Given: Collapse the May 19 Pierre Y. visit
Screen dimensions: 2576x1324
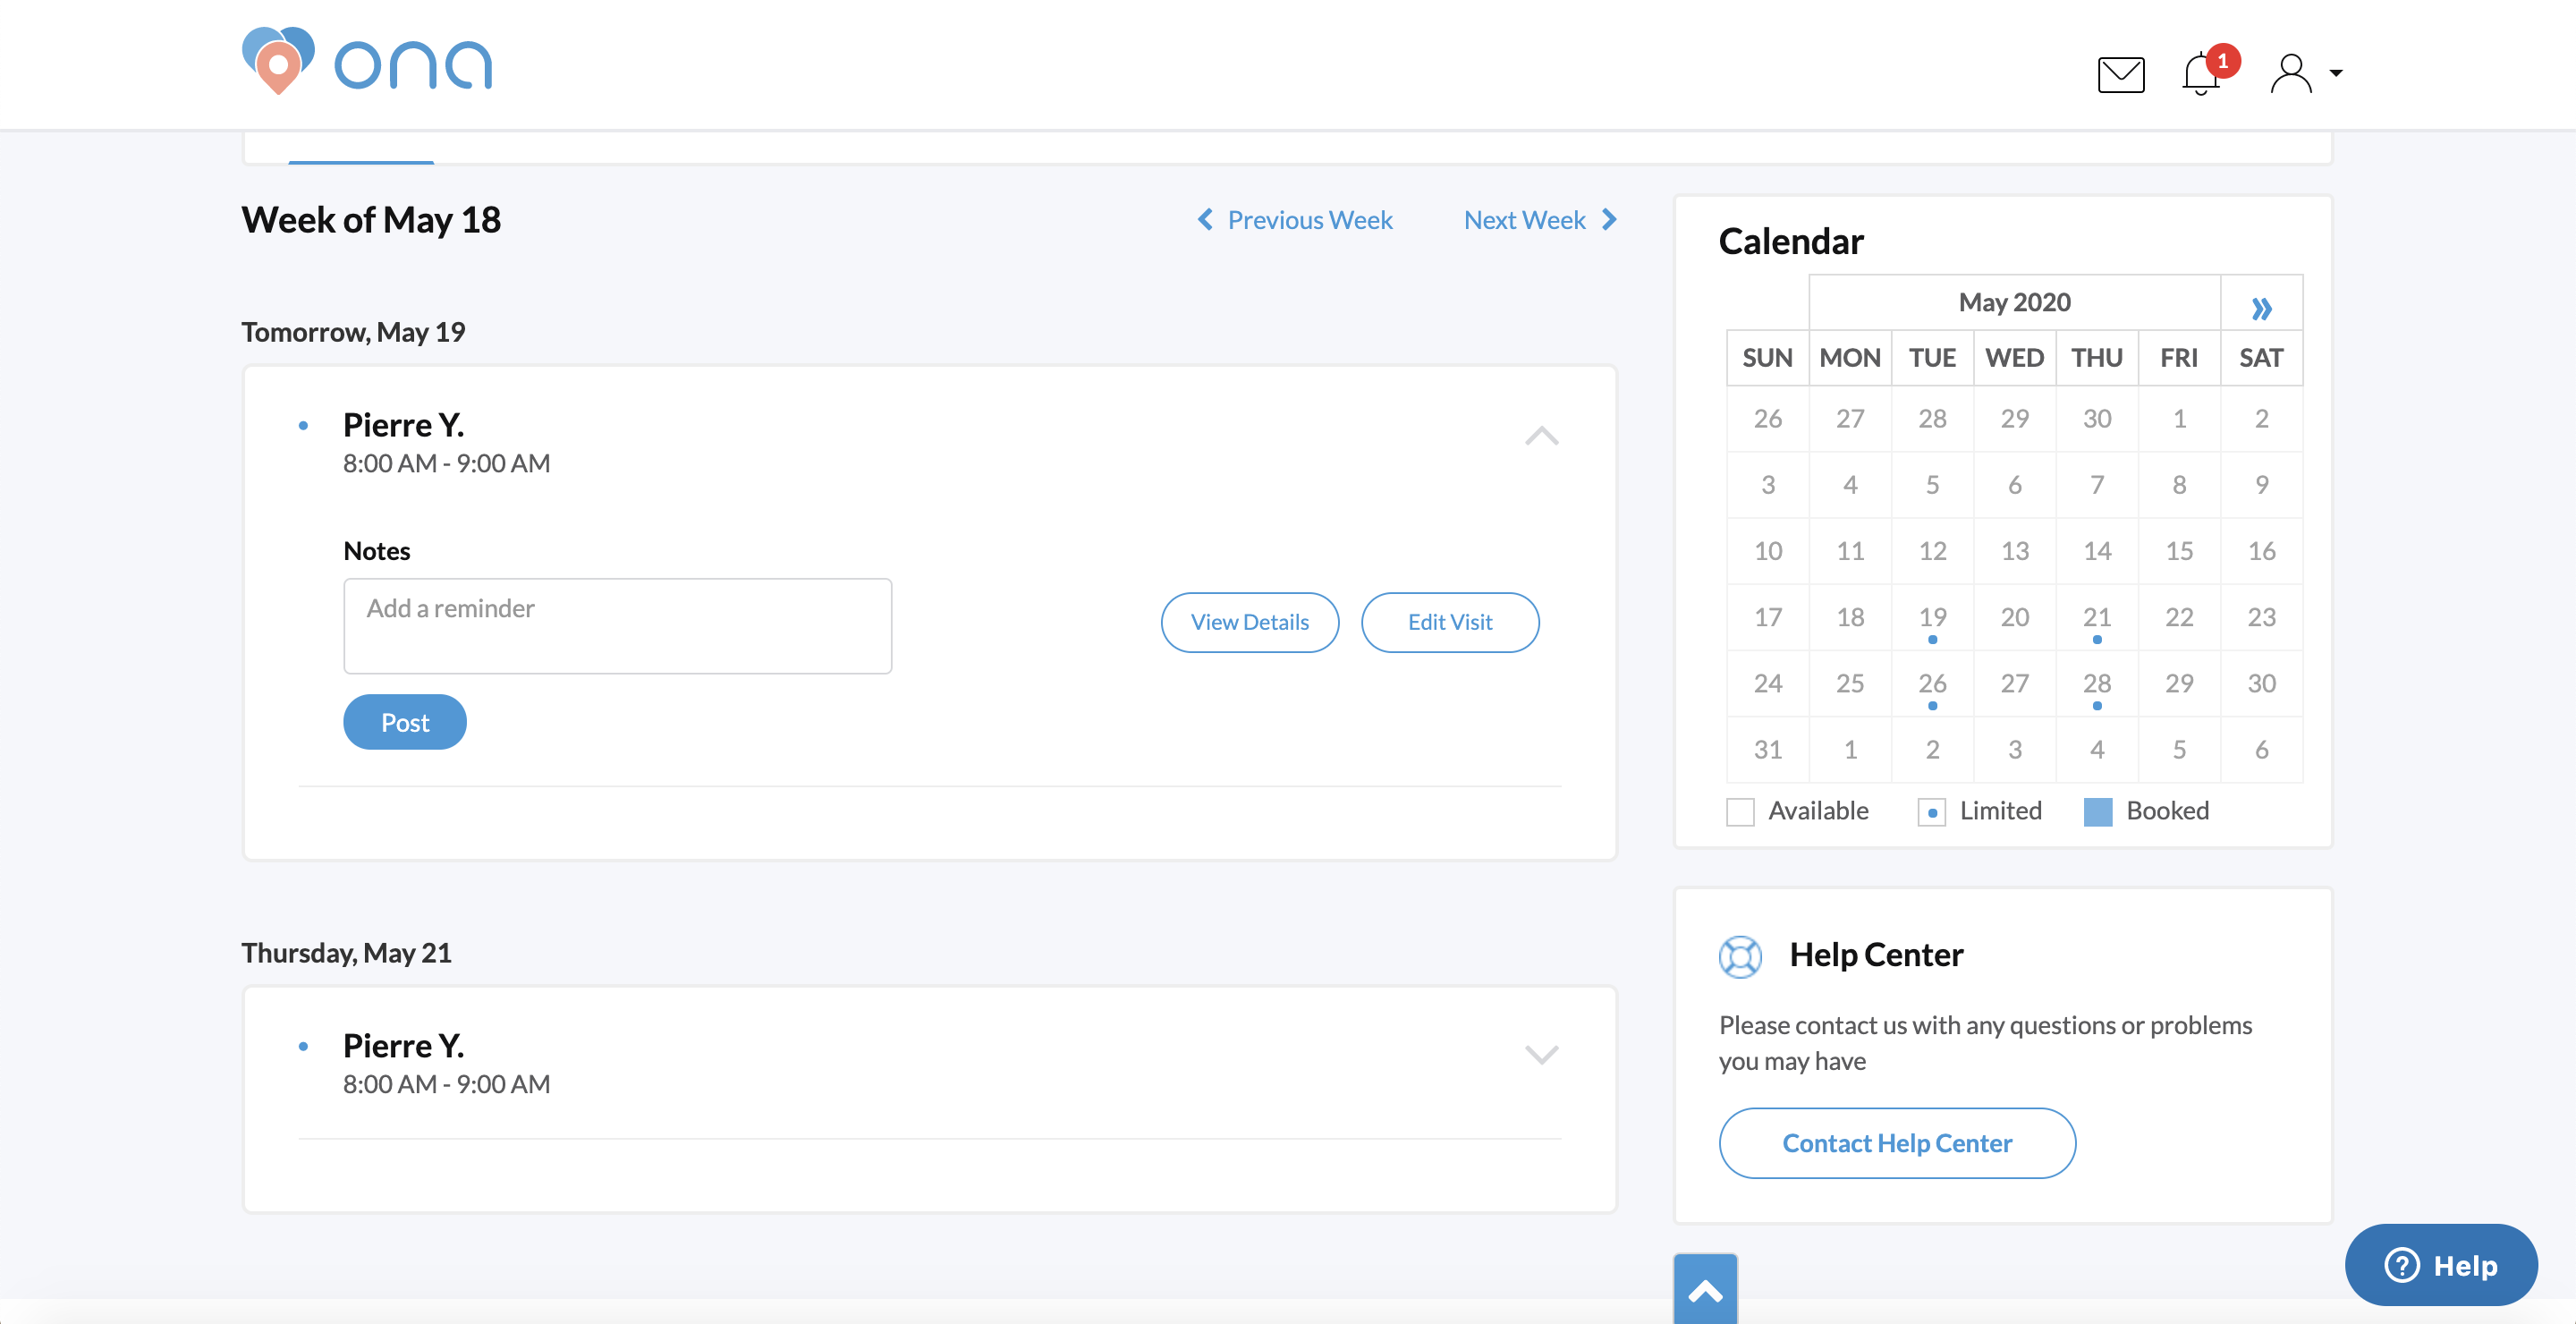Looking at the screenshot, I should coord(1541,436).
